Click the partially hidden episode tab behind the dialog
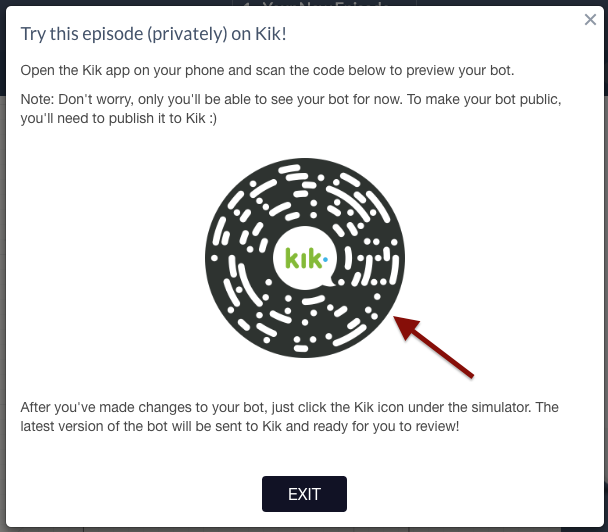Viewport: 608px width, 532px height. coord(324,3)
